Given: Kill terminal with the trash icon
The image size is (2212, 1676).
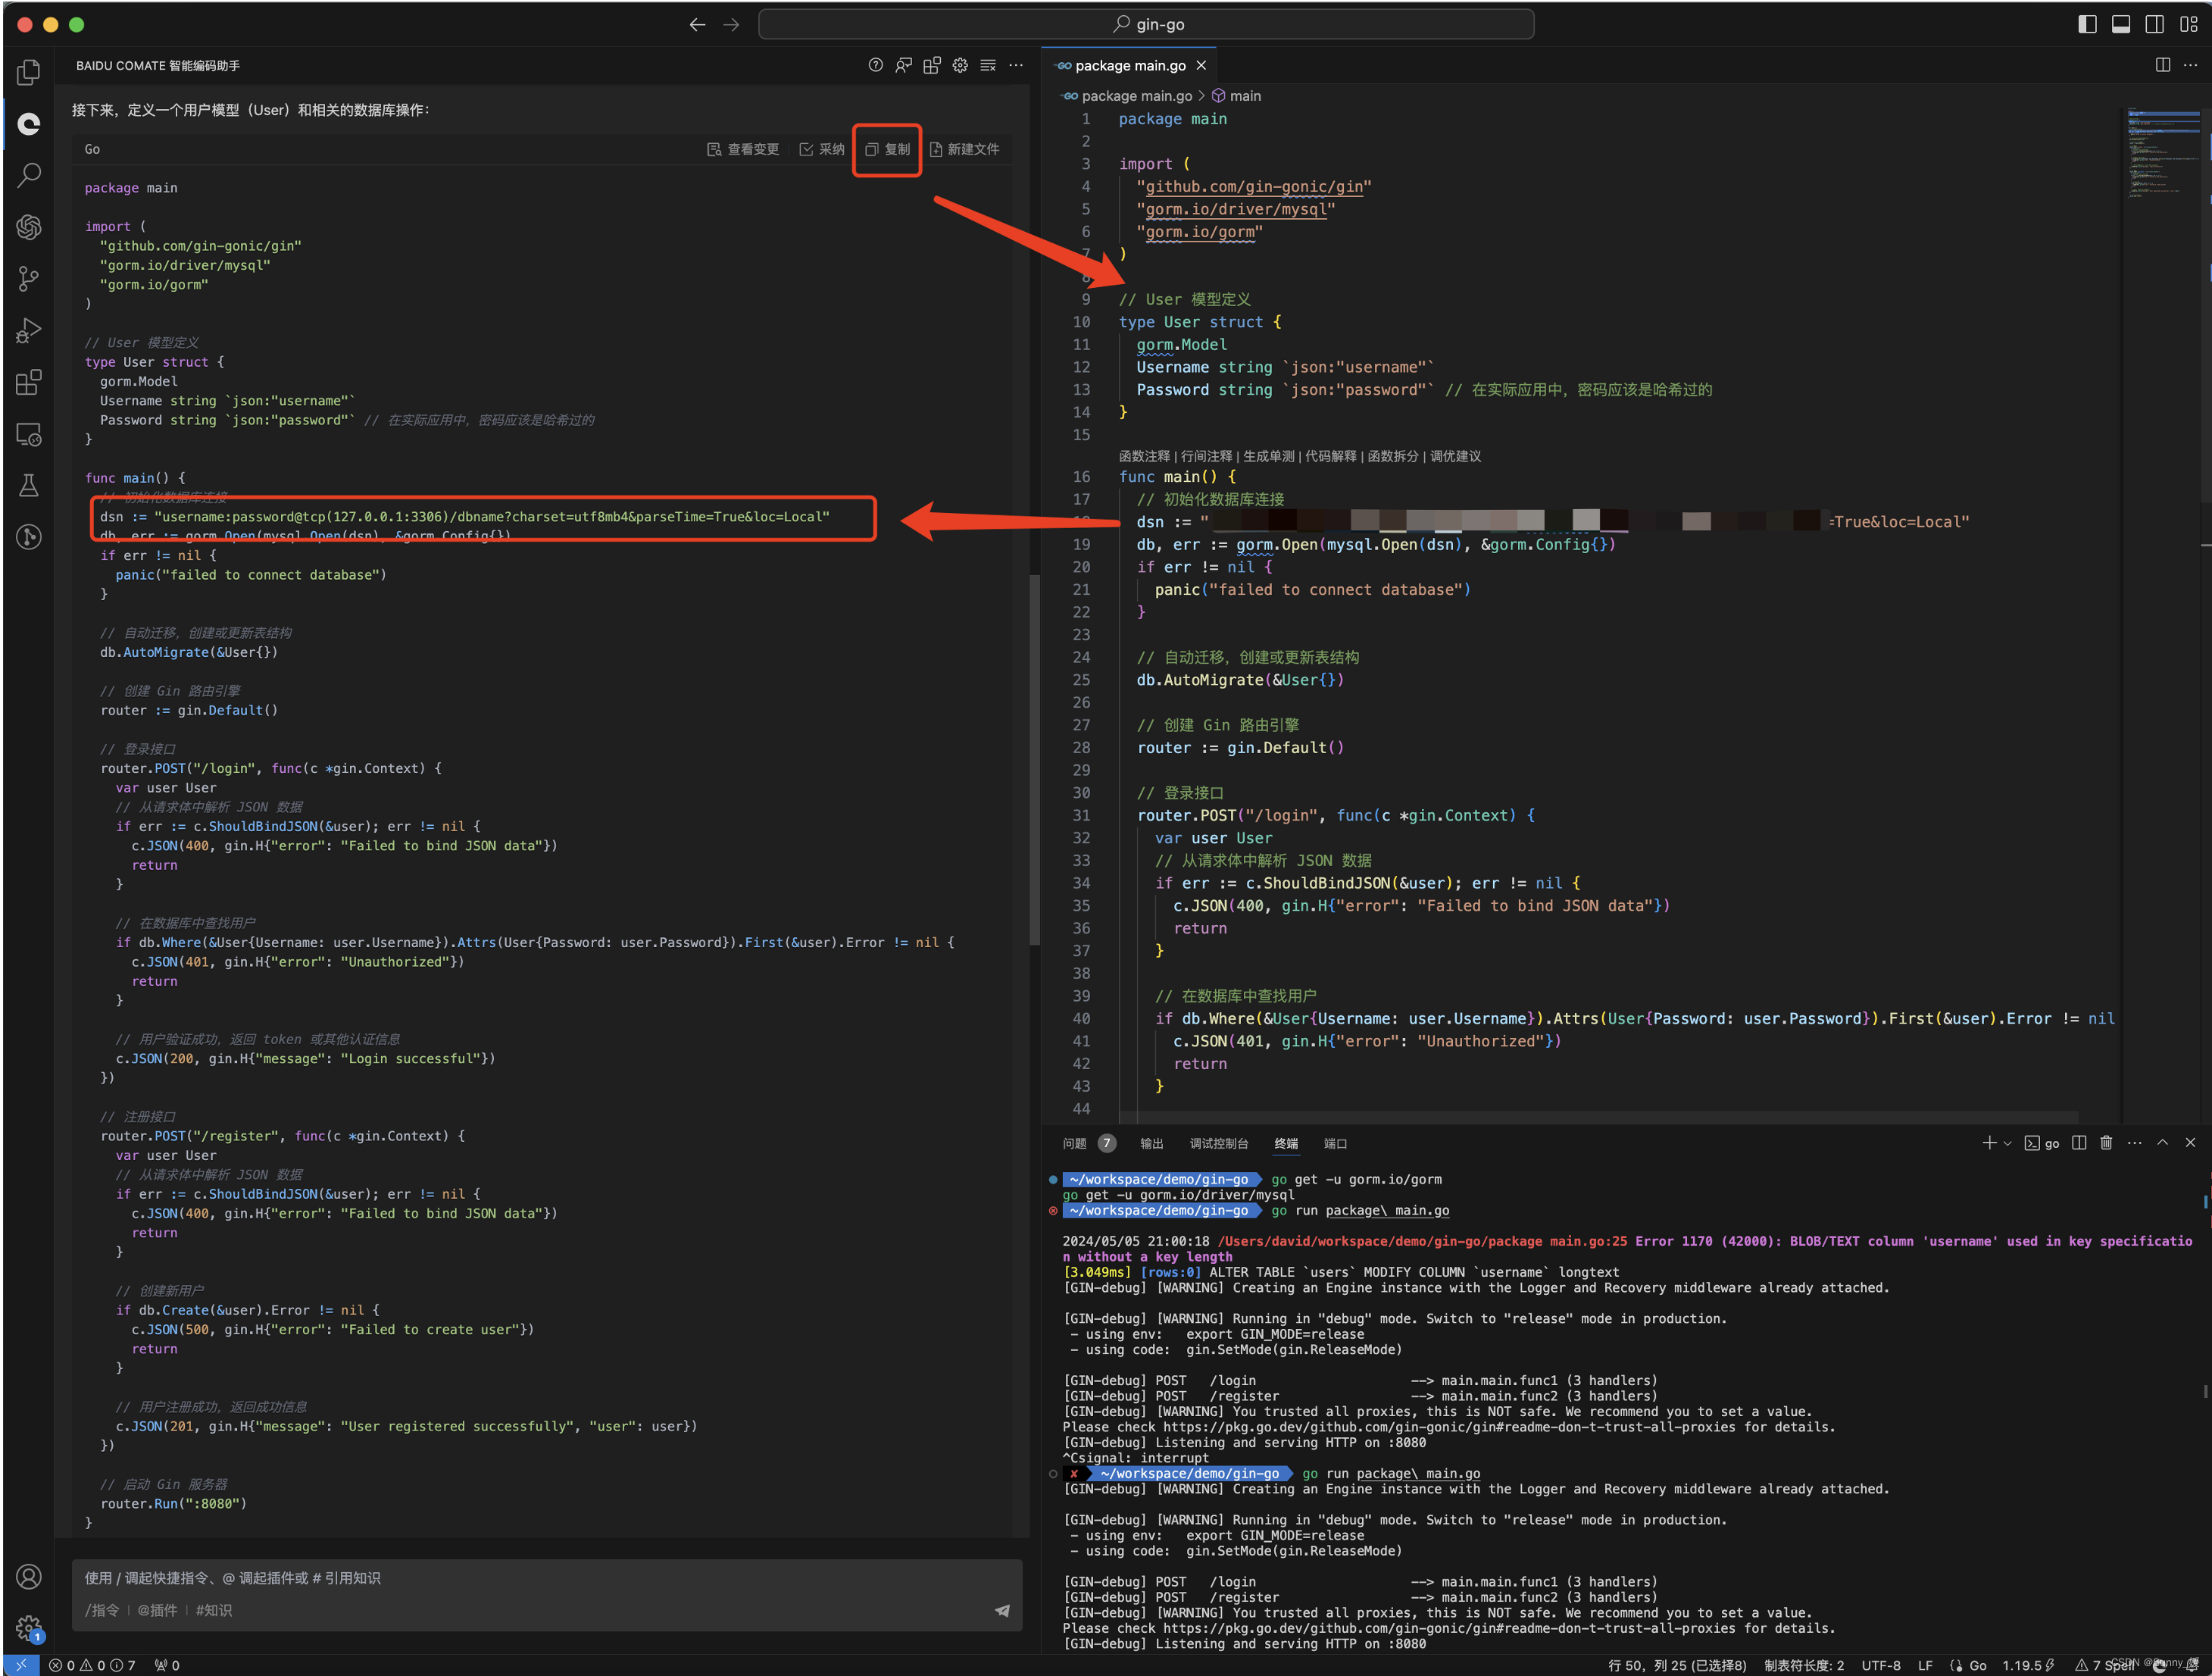Looking at the screenshot, I should [2106, 1143].
